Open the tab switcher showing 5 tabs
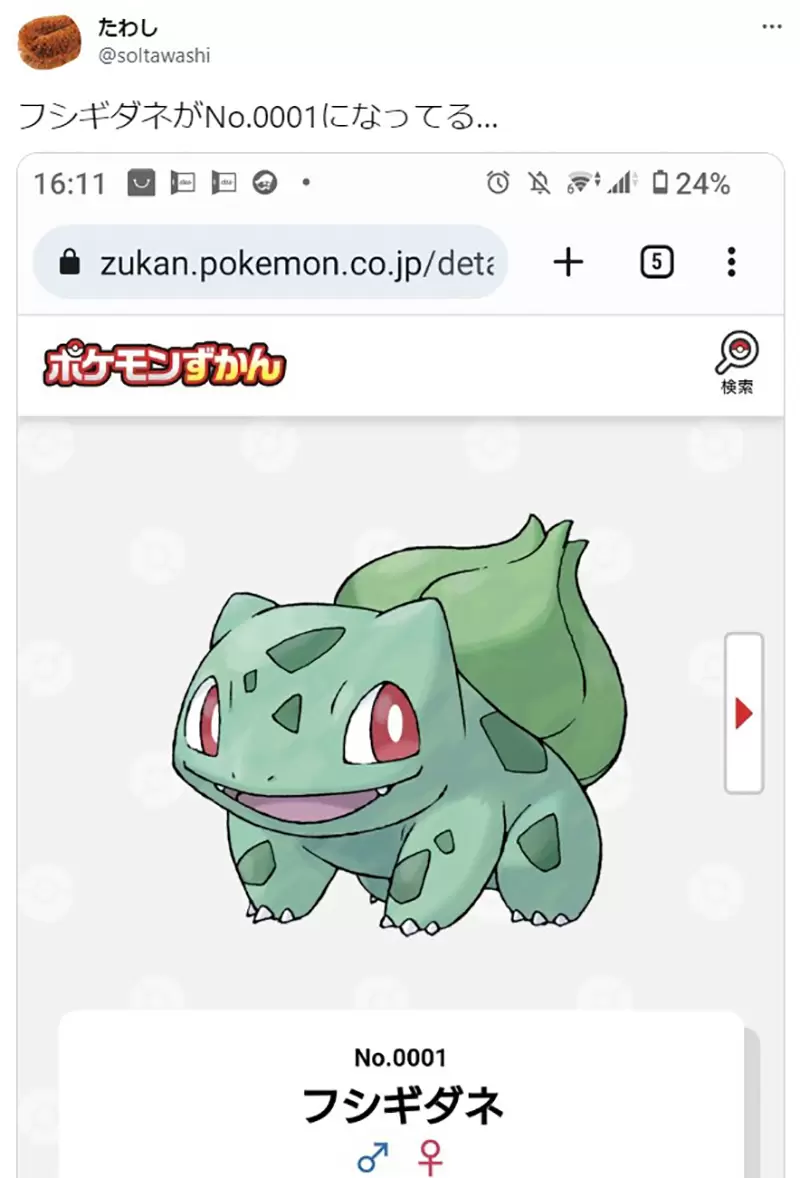800x1178 pixels. click(657, 262)
